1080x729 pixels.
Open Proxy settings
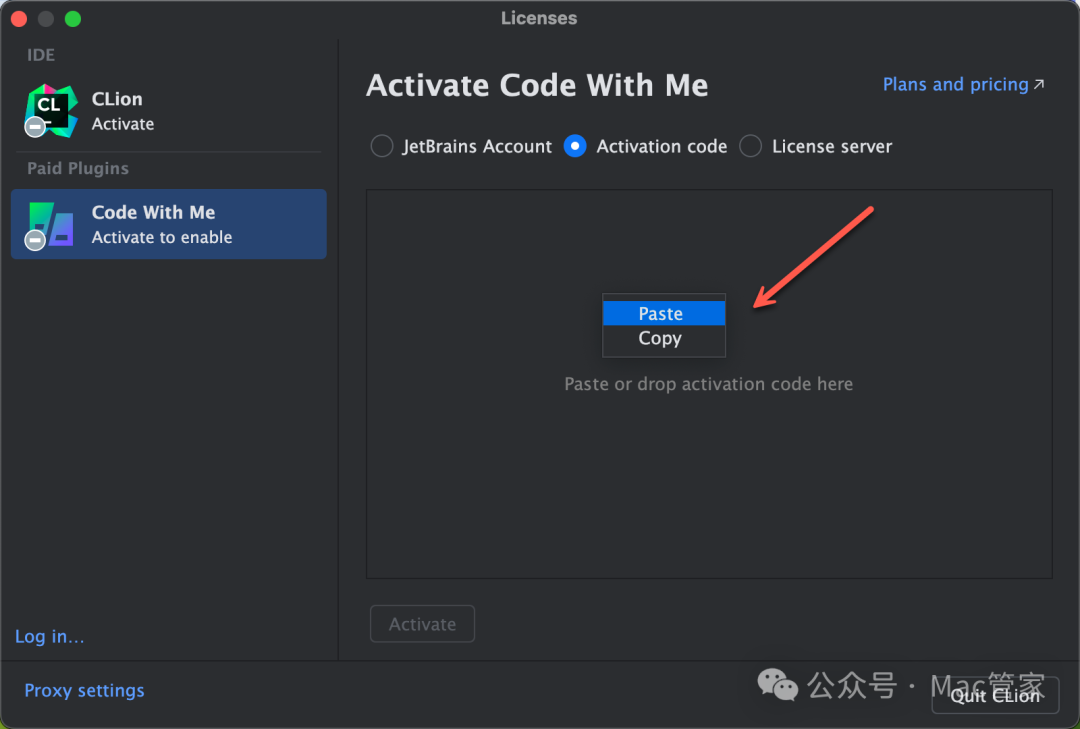click(84, 690)
